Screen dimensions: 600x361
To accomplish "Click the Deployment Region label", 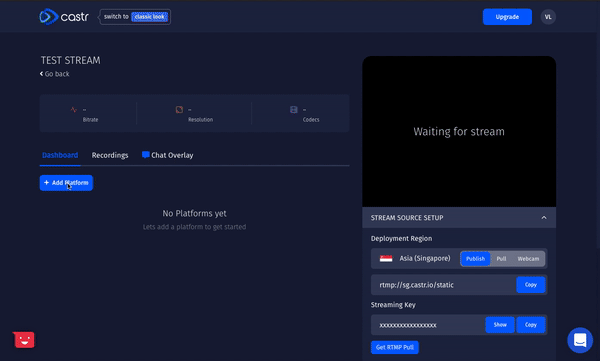I will tap(401, 238).
